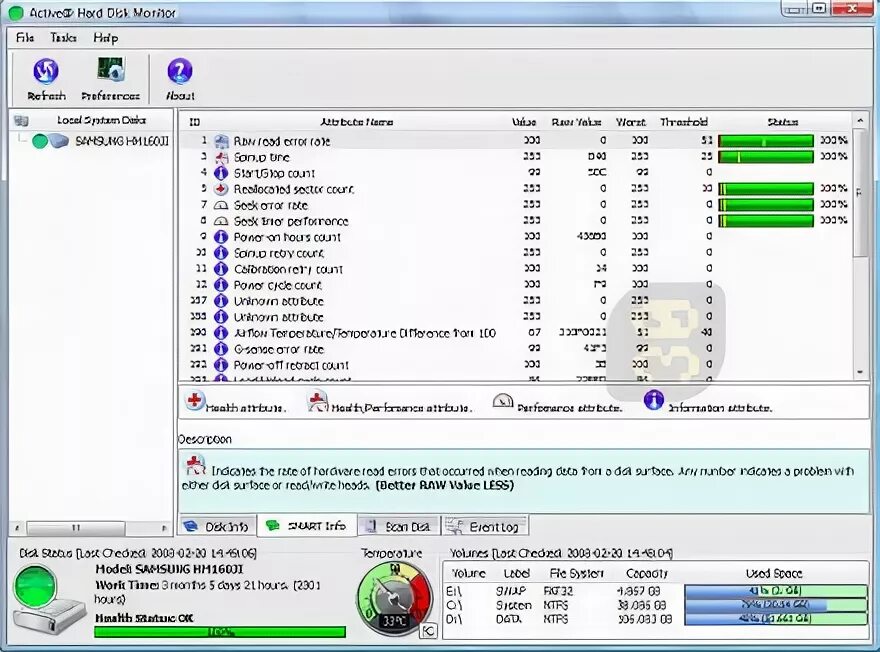Open the Preferences toolbar icon
The image size is (880, 652).
click(x=111, y=70)
